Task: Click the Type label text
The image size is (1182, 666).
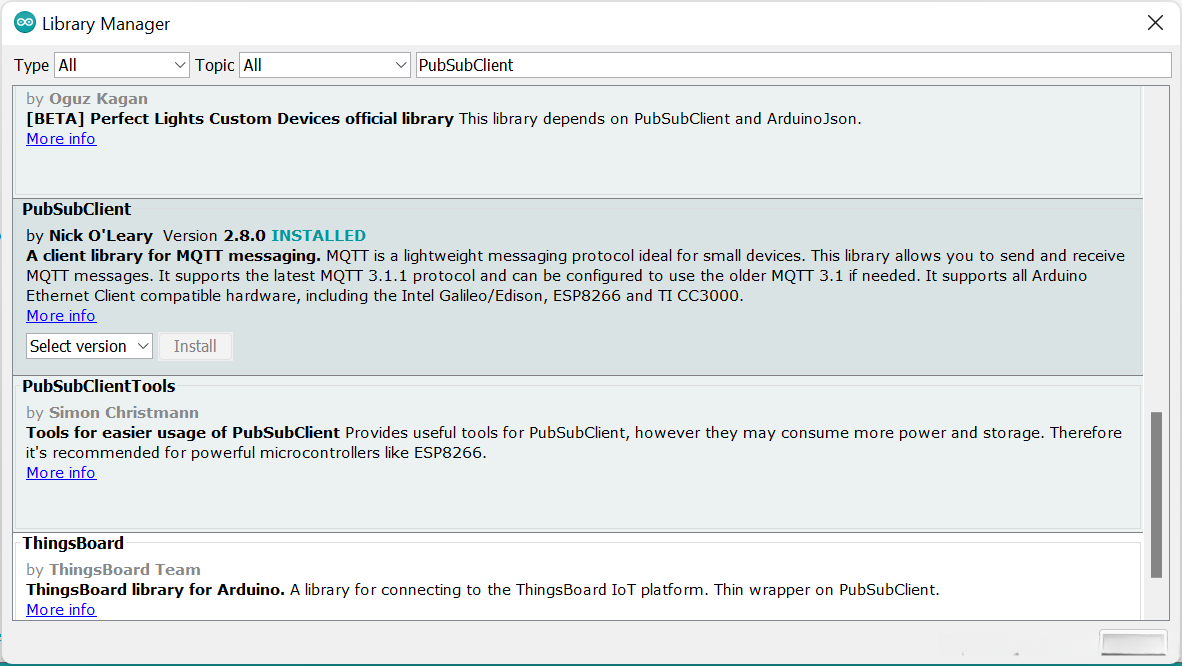Action: (32, 66)
